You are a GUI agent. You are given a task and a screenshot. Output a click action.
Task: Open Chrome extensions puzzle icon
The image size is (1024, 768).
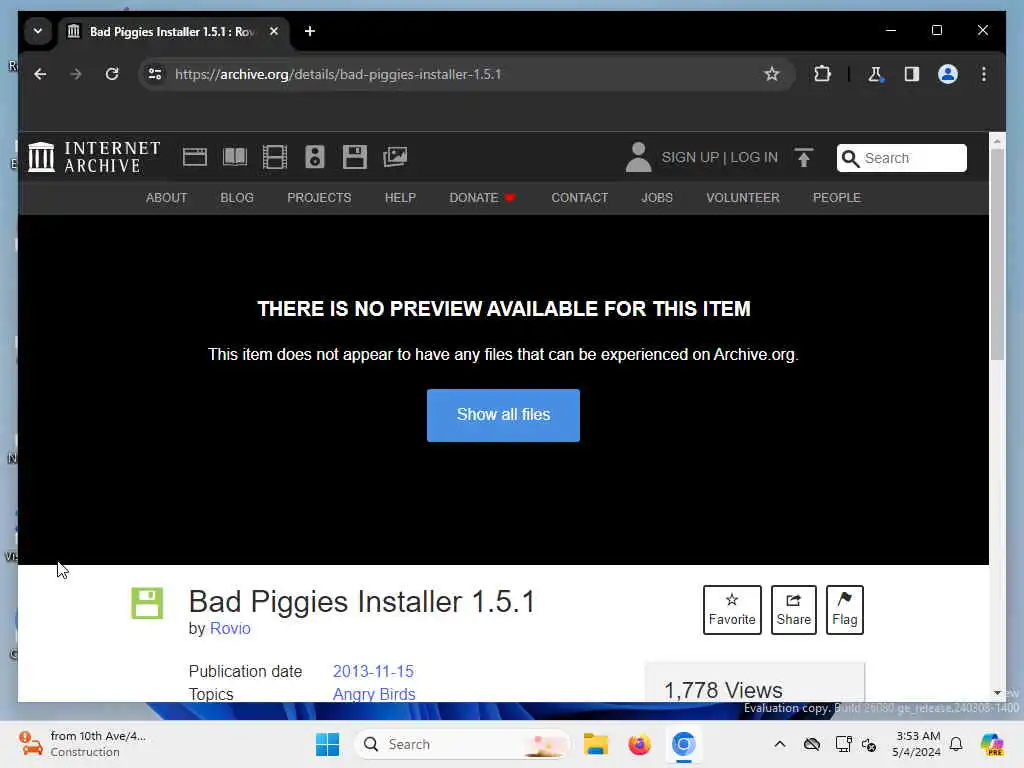coord(822,74)
